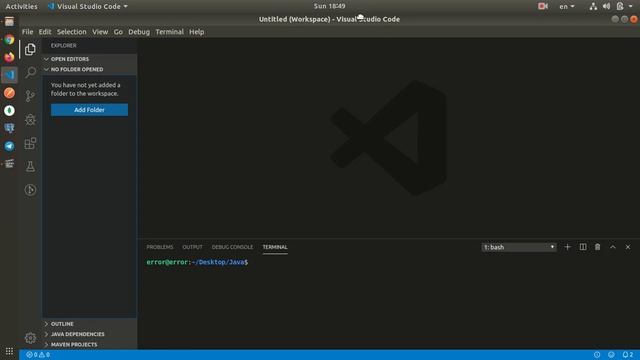Click the green MongoDB Compass dock icon
Image resolution: width=640 pixels, height=360 pixels.
(x=9, y=111)
